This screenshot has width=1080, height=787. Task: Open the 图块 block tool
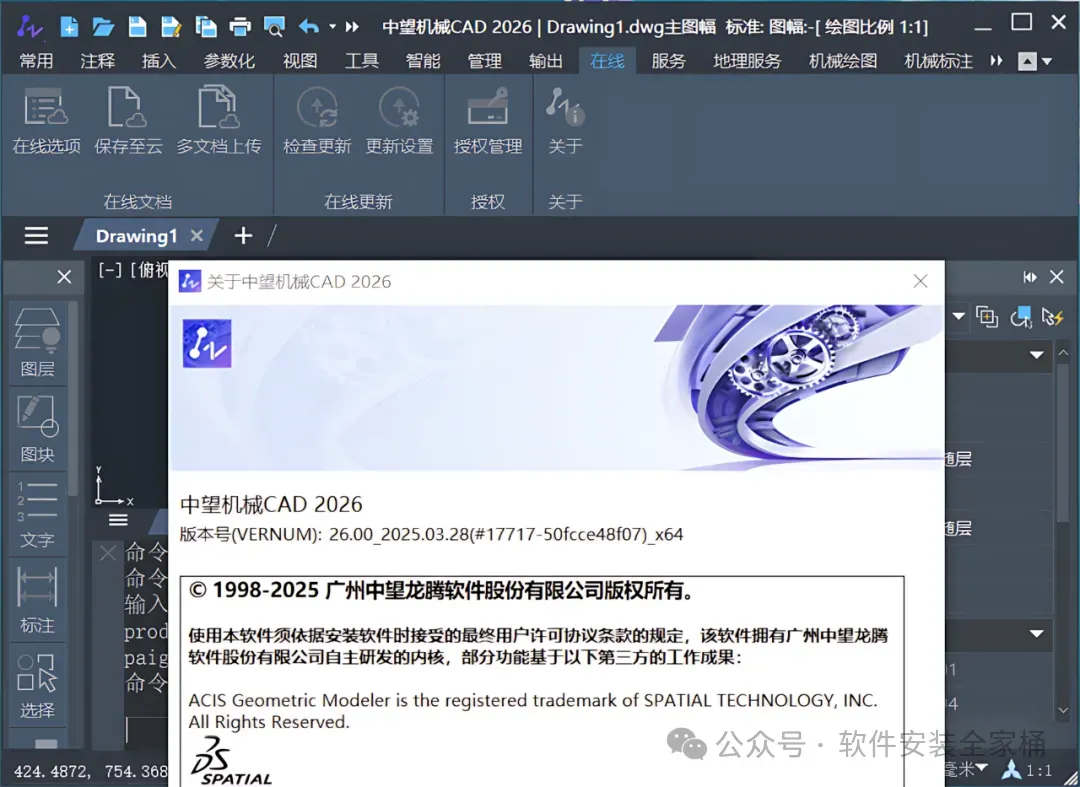(37, 428)
